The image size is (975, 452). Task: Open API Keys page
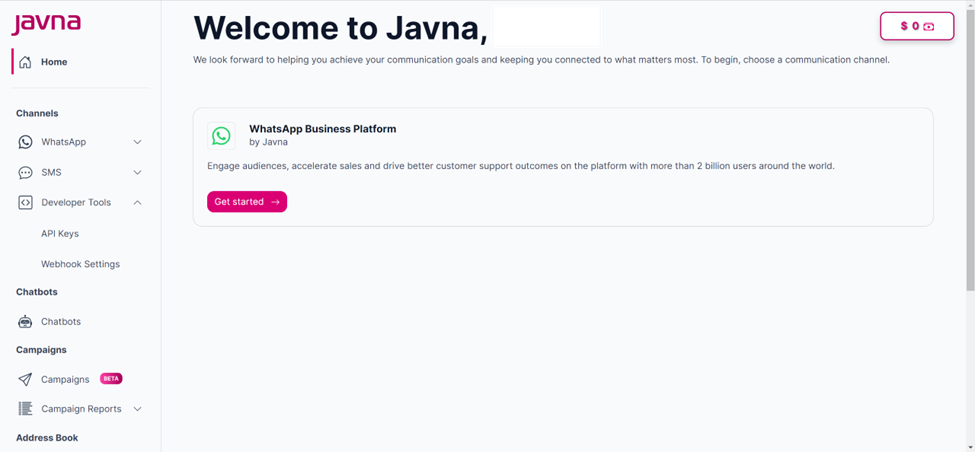coord(60,234)
